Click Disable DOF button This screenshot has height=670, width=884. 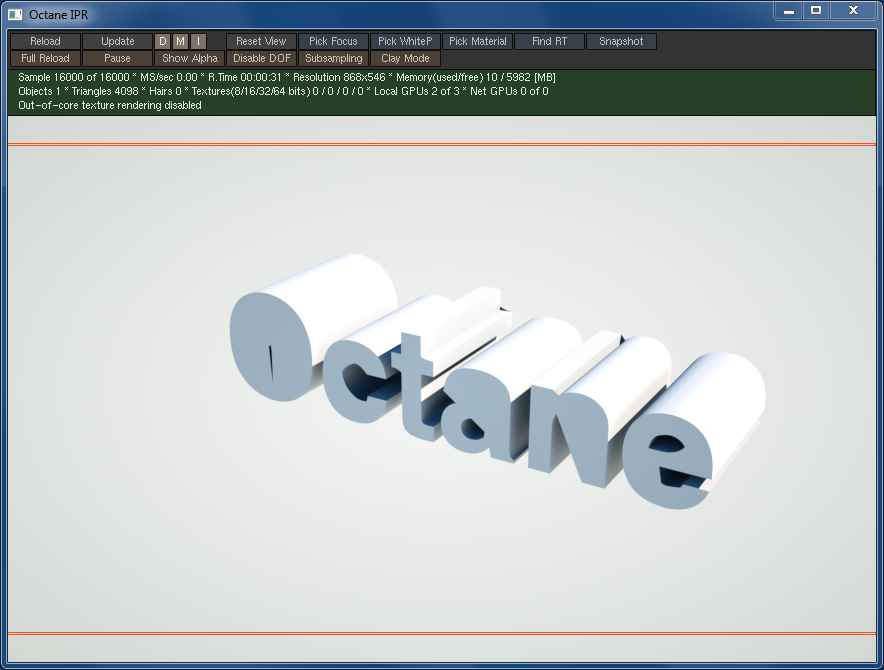click(262, 58)
